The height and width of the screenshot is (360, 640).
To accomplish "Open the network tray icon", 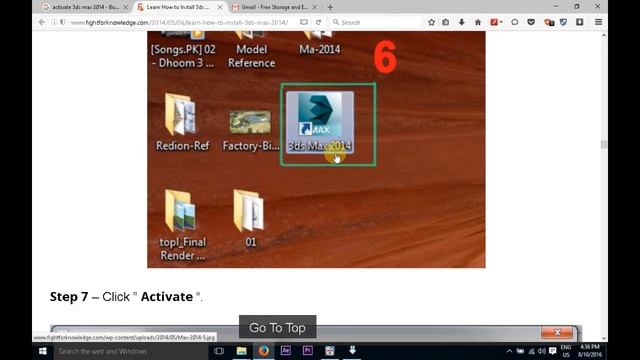I will click(531, 351).
